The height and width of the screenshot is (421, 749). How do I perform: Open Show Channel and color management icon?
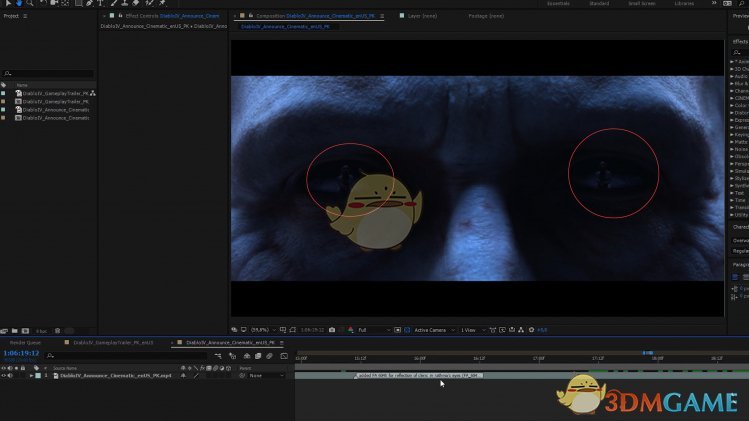coord(351,330)
